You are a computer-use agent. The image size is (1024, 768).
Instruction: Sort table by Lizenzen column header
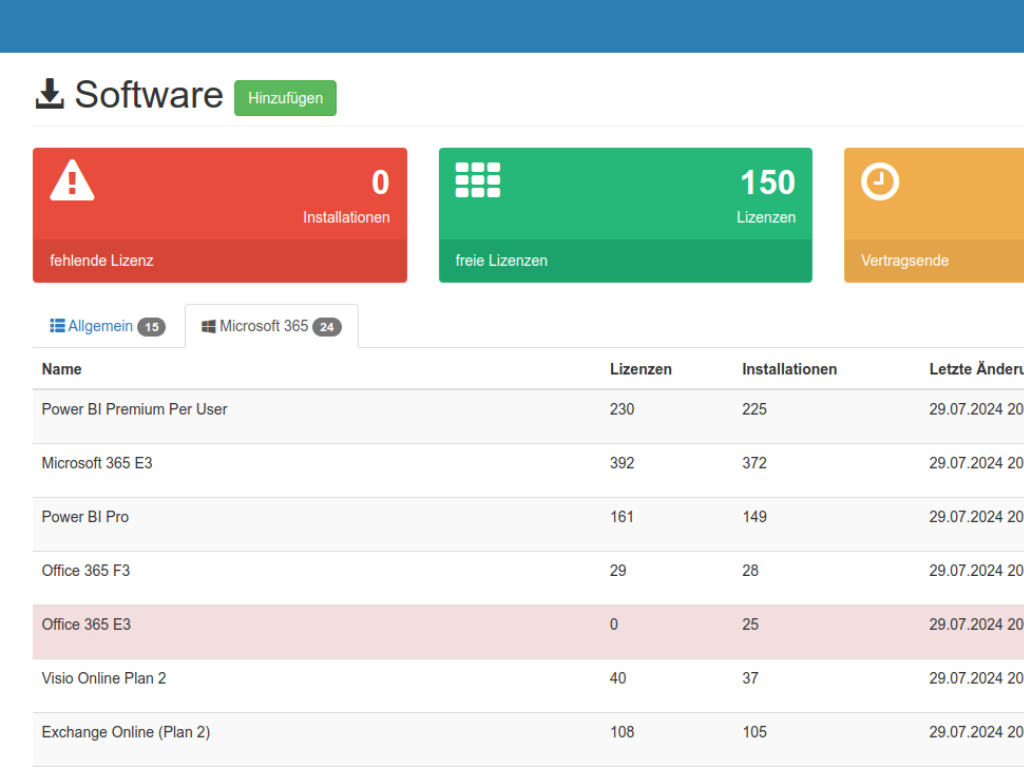coord(640,369)
